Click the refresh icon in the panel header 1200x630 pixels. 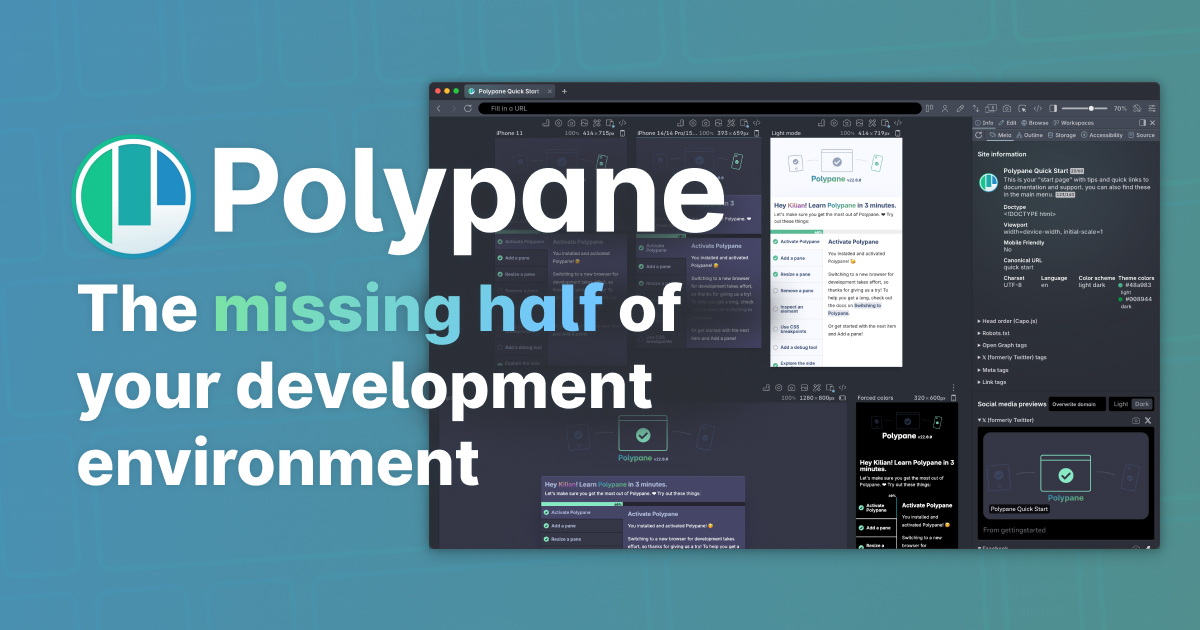[979, 134]
